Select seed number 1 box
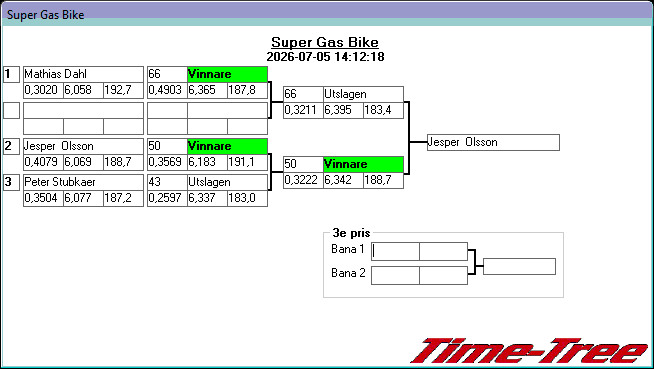654x369 pixels. (11, 75)
